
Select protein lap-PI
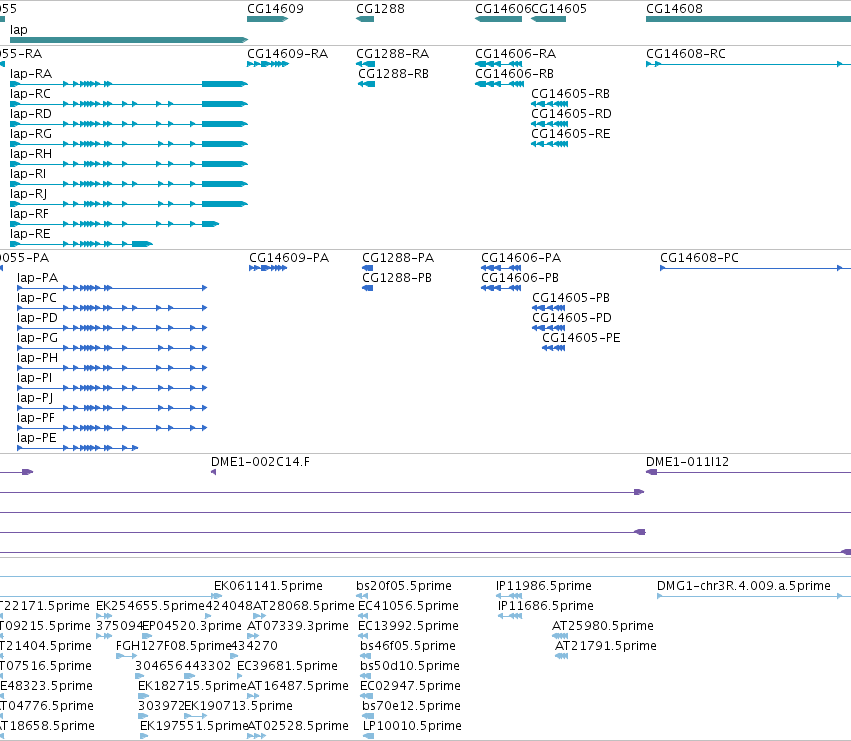tap(112, 388)
